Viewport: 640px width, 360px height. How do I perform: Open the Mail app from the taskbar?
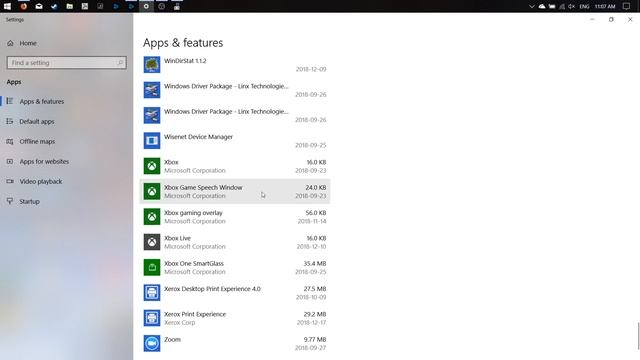39,6
